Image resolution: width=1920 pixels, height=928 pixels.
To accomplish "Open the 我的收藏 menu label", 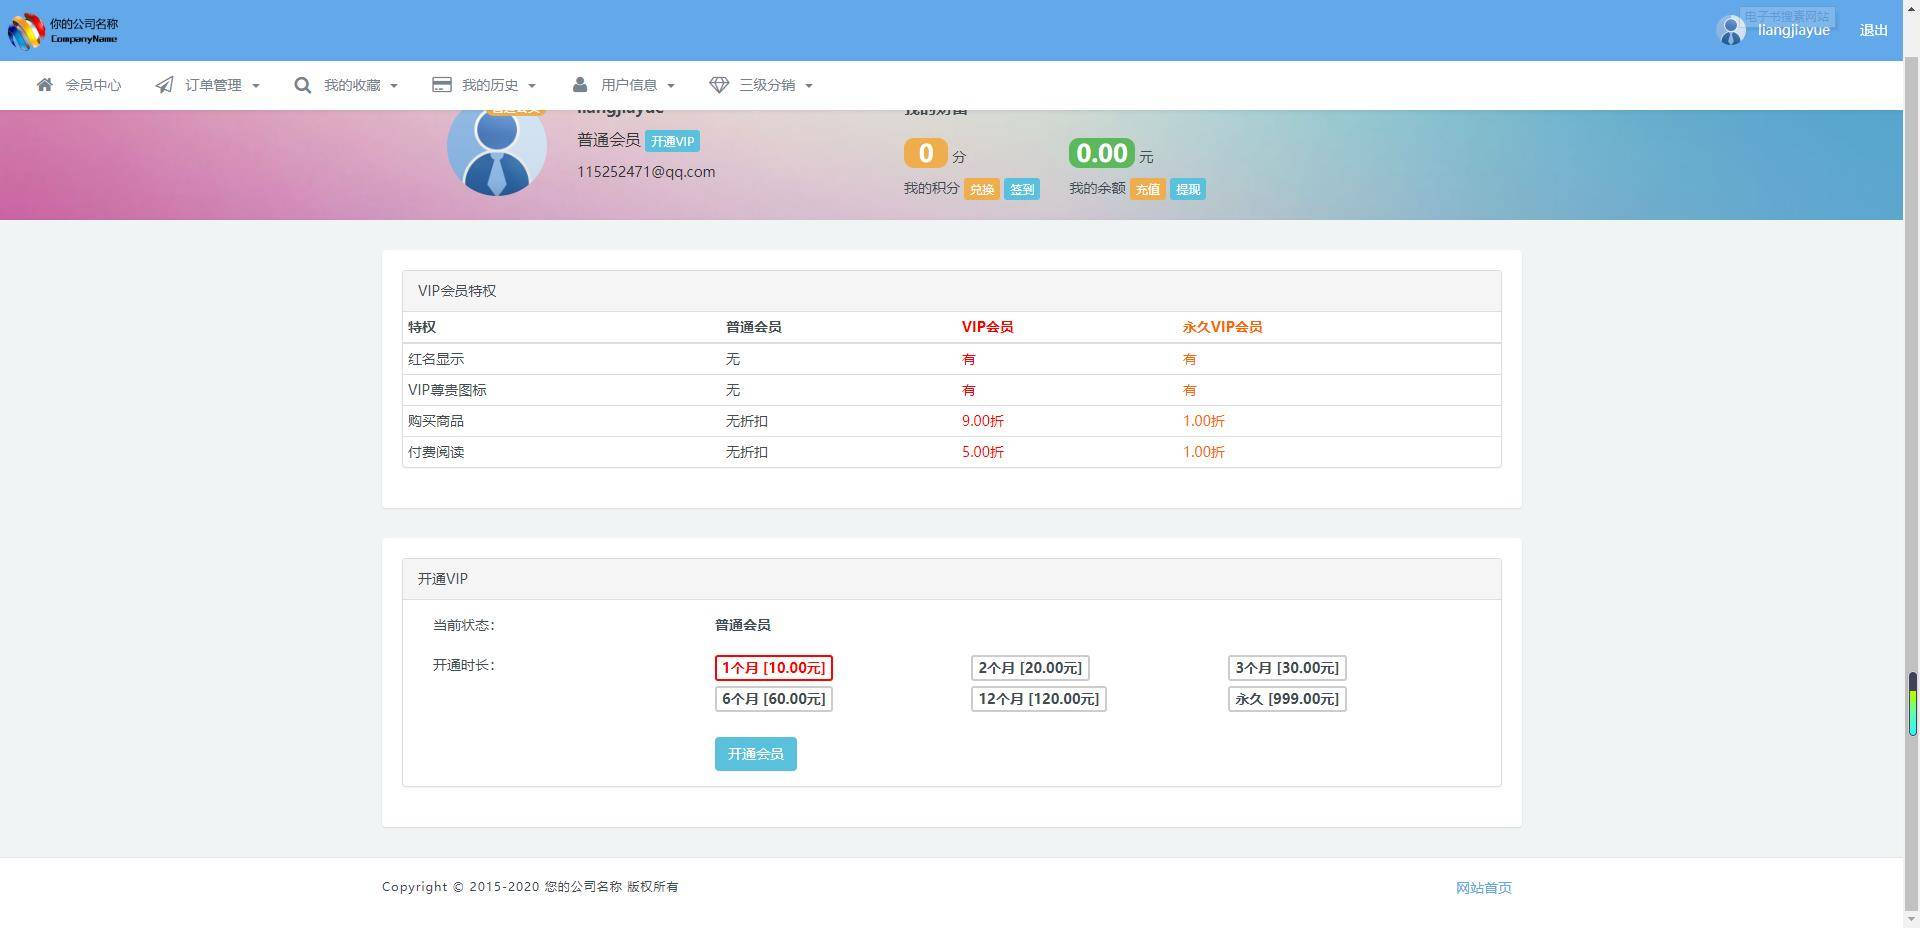I will (352, 85).
